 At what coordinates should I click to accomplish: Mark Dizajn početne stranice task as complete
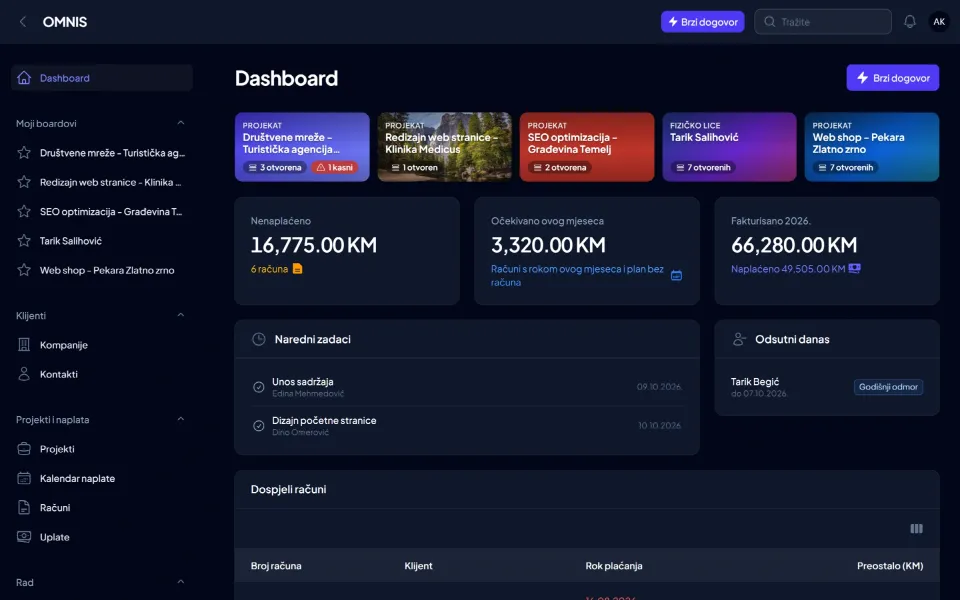coord(258,426)
